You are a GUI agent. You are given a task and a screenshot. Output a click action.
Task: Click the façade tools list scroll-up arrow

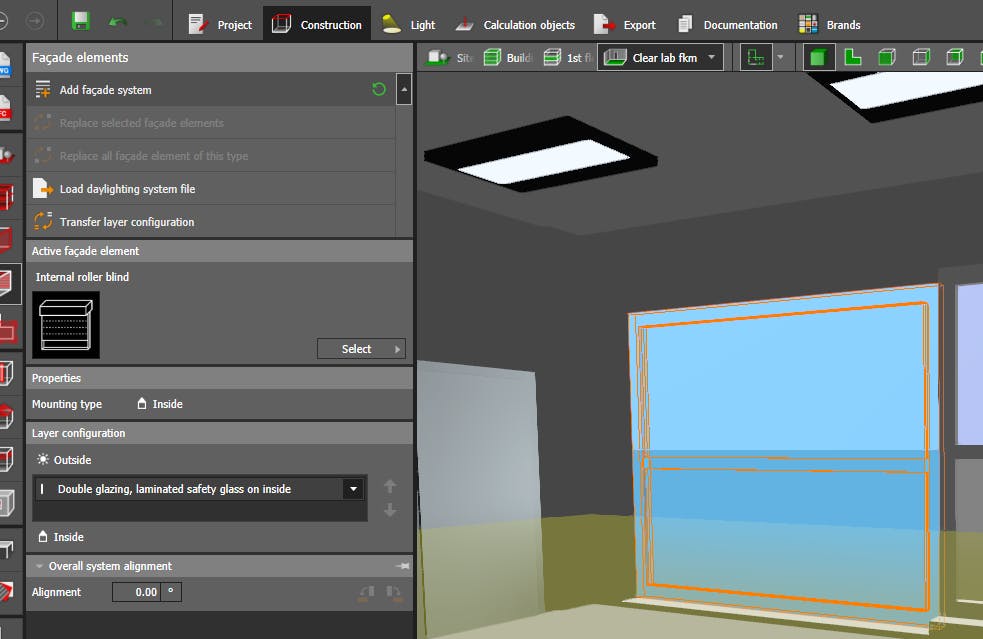pos(404,89)
